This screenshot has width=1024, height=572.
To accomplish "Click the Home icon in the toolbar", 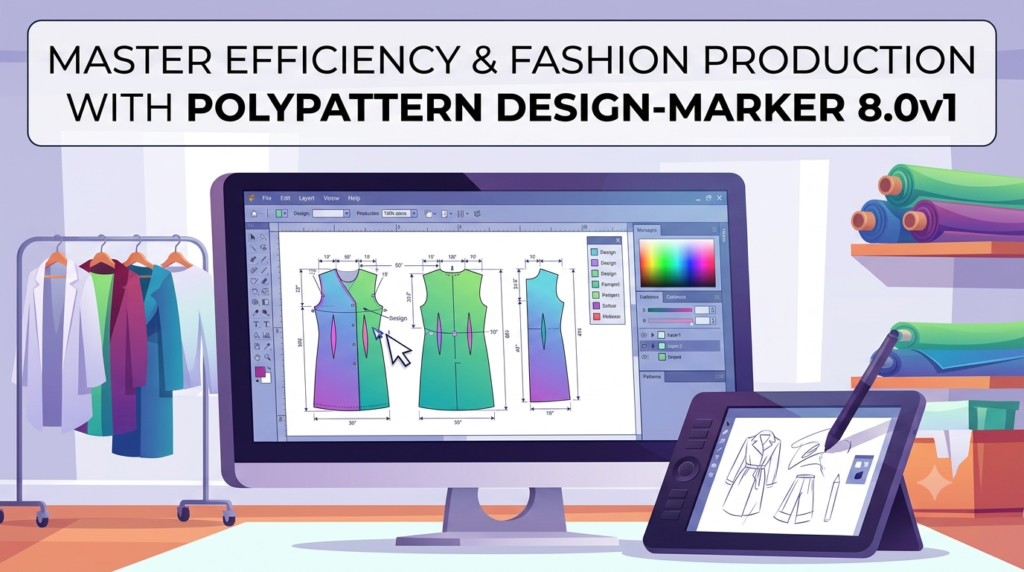I will click(254, 214).
